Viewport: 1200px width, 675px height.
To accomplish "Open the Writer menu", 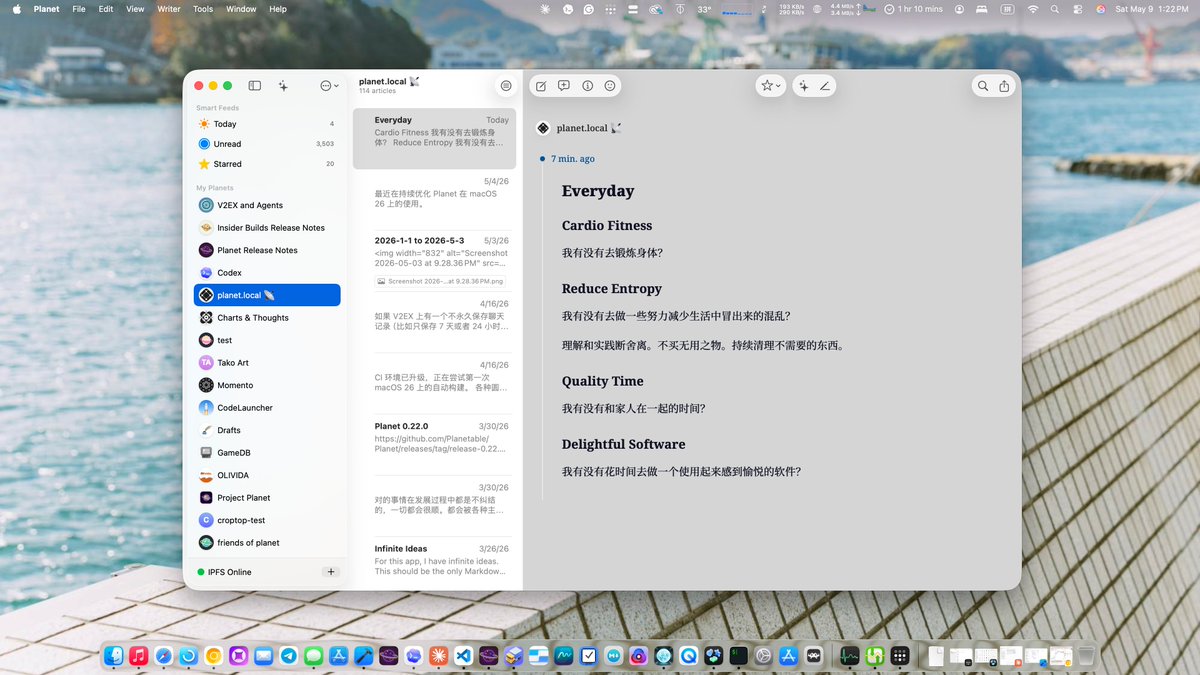I will (169, 9).
